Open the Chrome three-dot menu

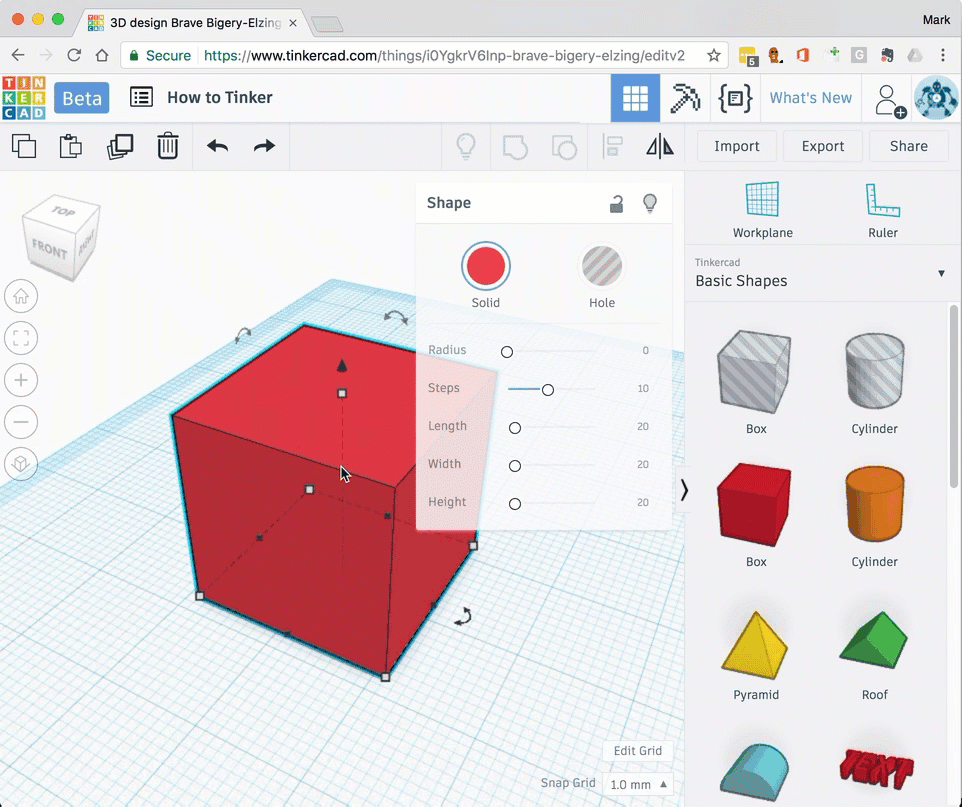[942, 55]
